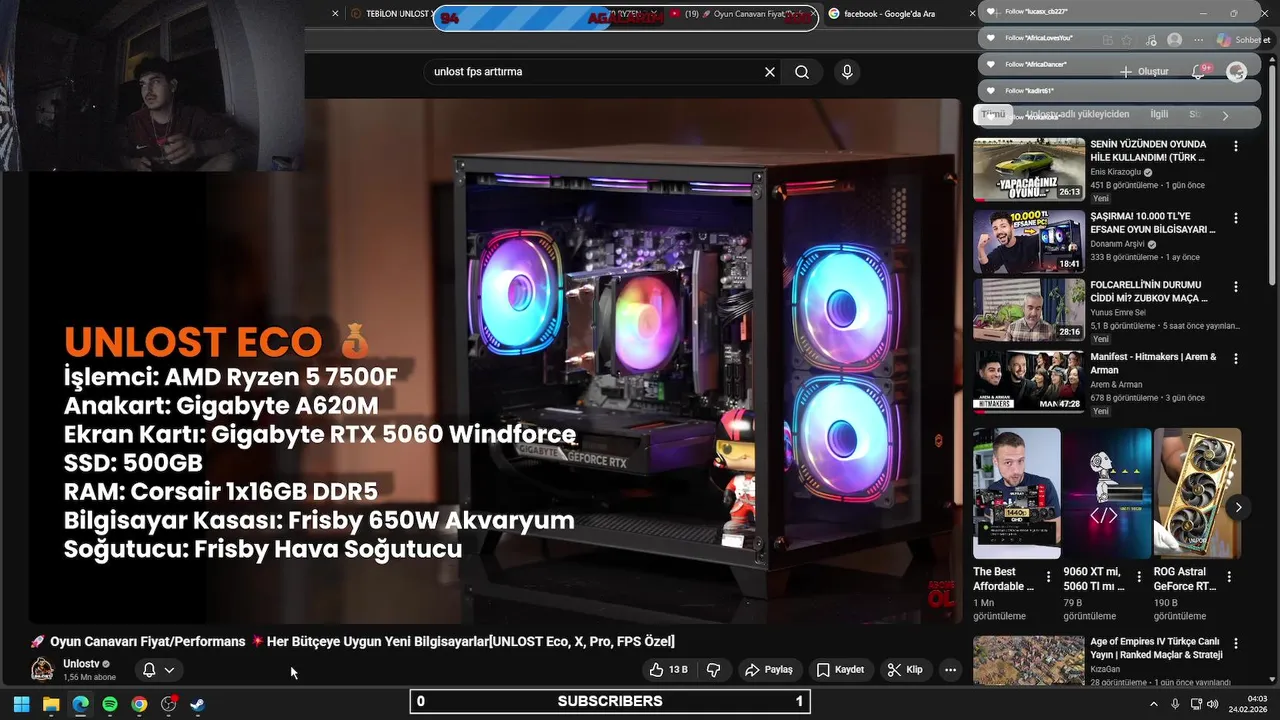1280x720 pixels.
Task: Like the video with 13 B likes
Action: pos(668,670)
